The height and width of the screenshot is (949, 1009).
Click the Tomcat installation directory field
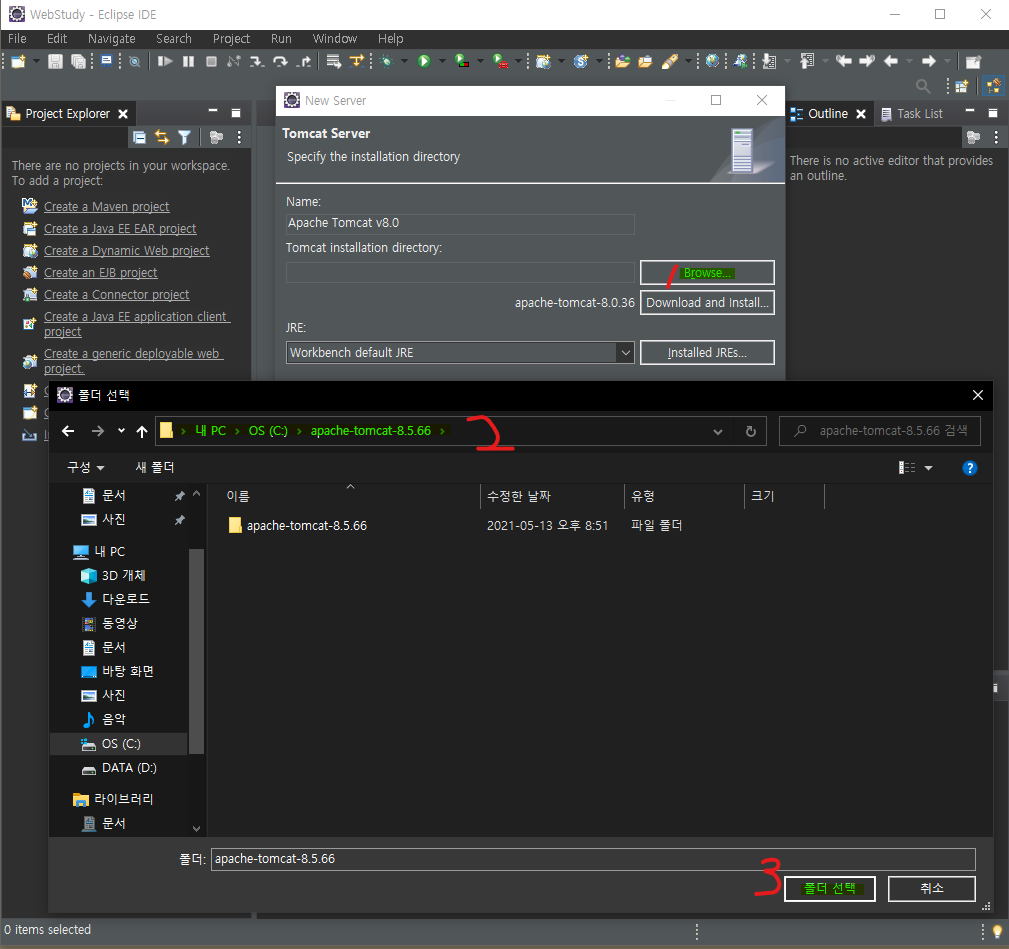pos(460,273)
